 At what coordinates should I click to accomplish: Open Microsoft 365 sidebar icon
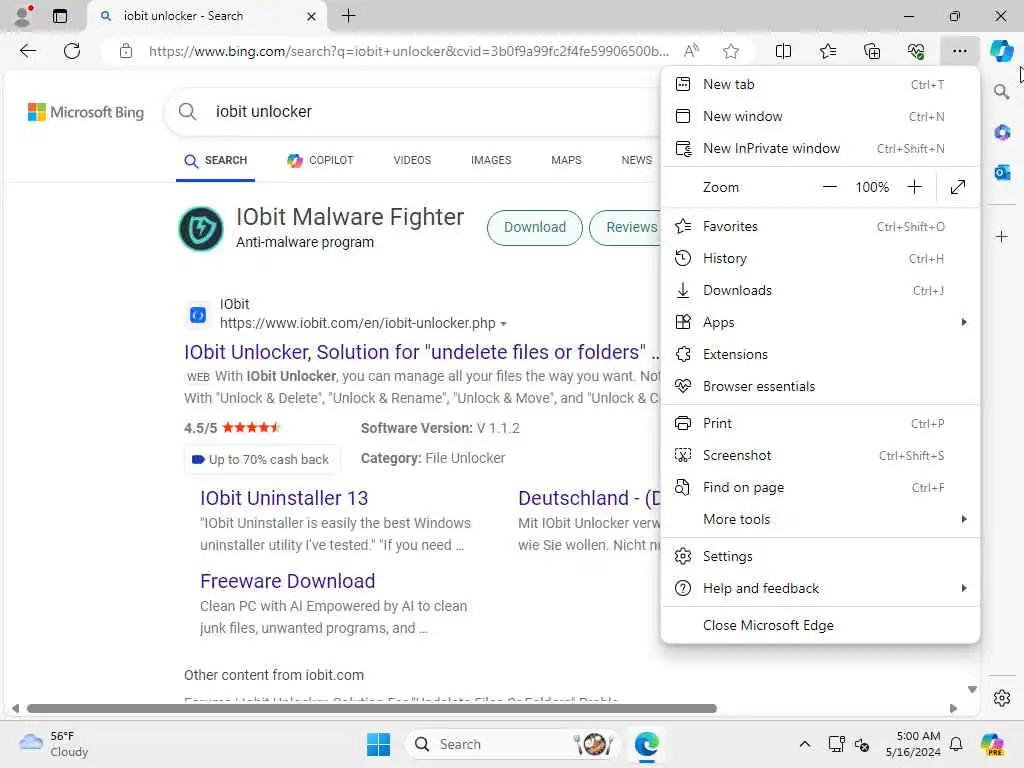(x=1002, y=133)
